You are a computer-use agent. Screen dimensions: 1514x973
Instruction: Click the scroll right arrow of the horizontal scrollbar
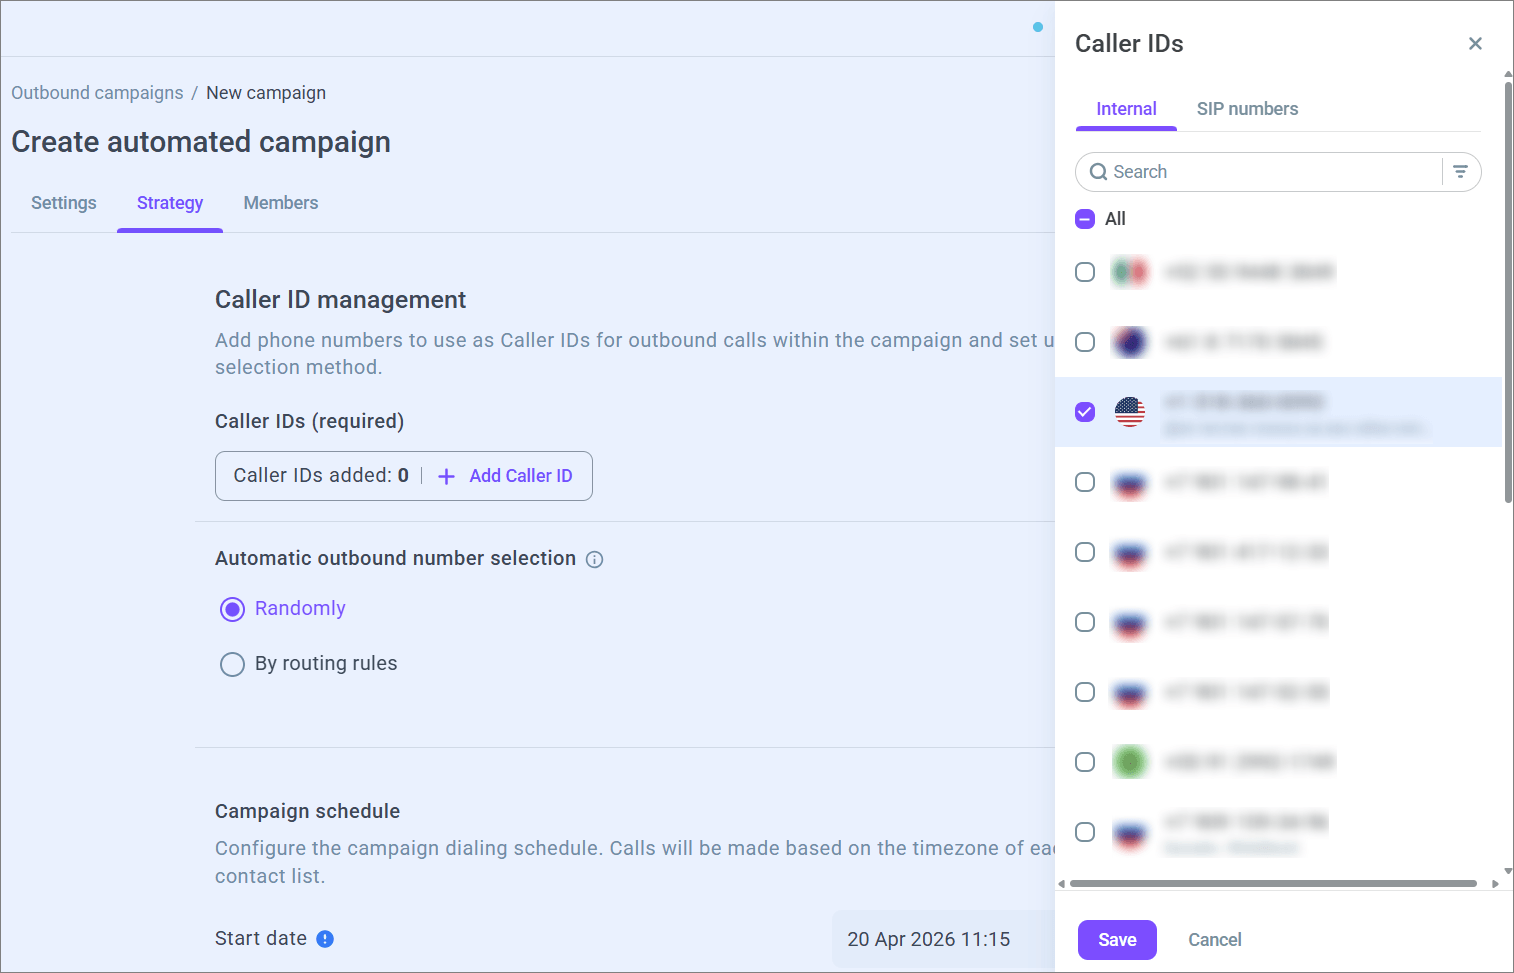[x=1495, y=884]
